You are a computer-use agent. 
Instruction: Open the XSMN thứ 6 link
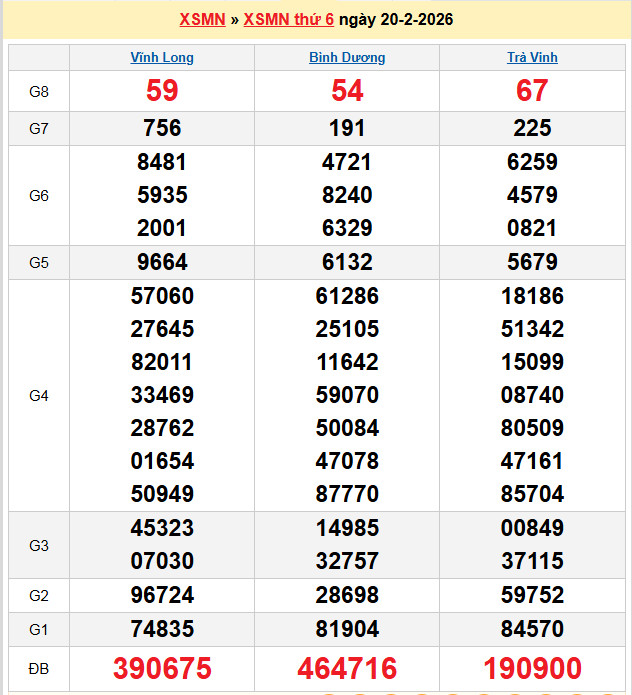coord(289,20)
